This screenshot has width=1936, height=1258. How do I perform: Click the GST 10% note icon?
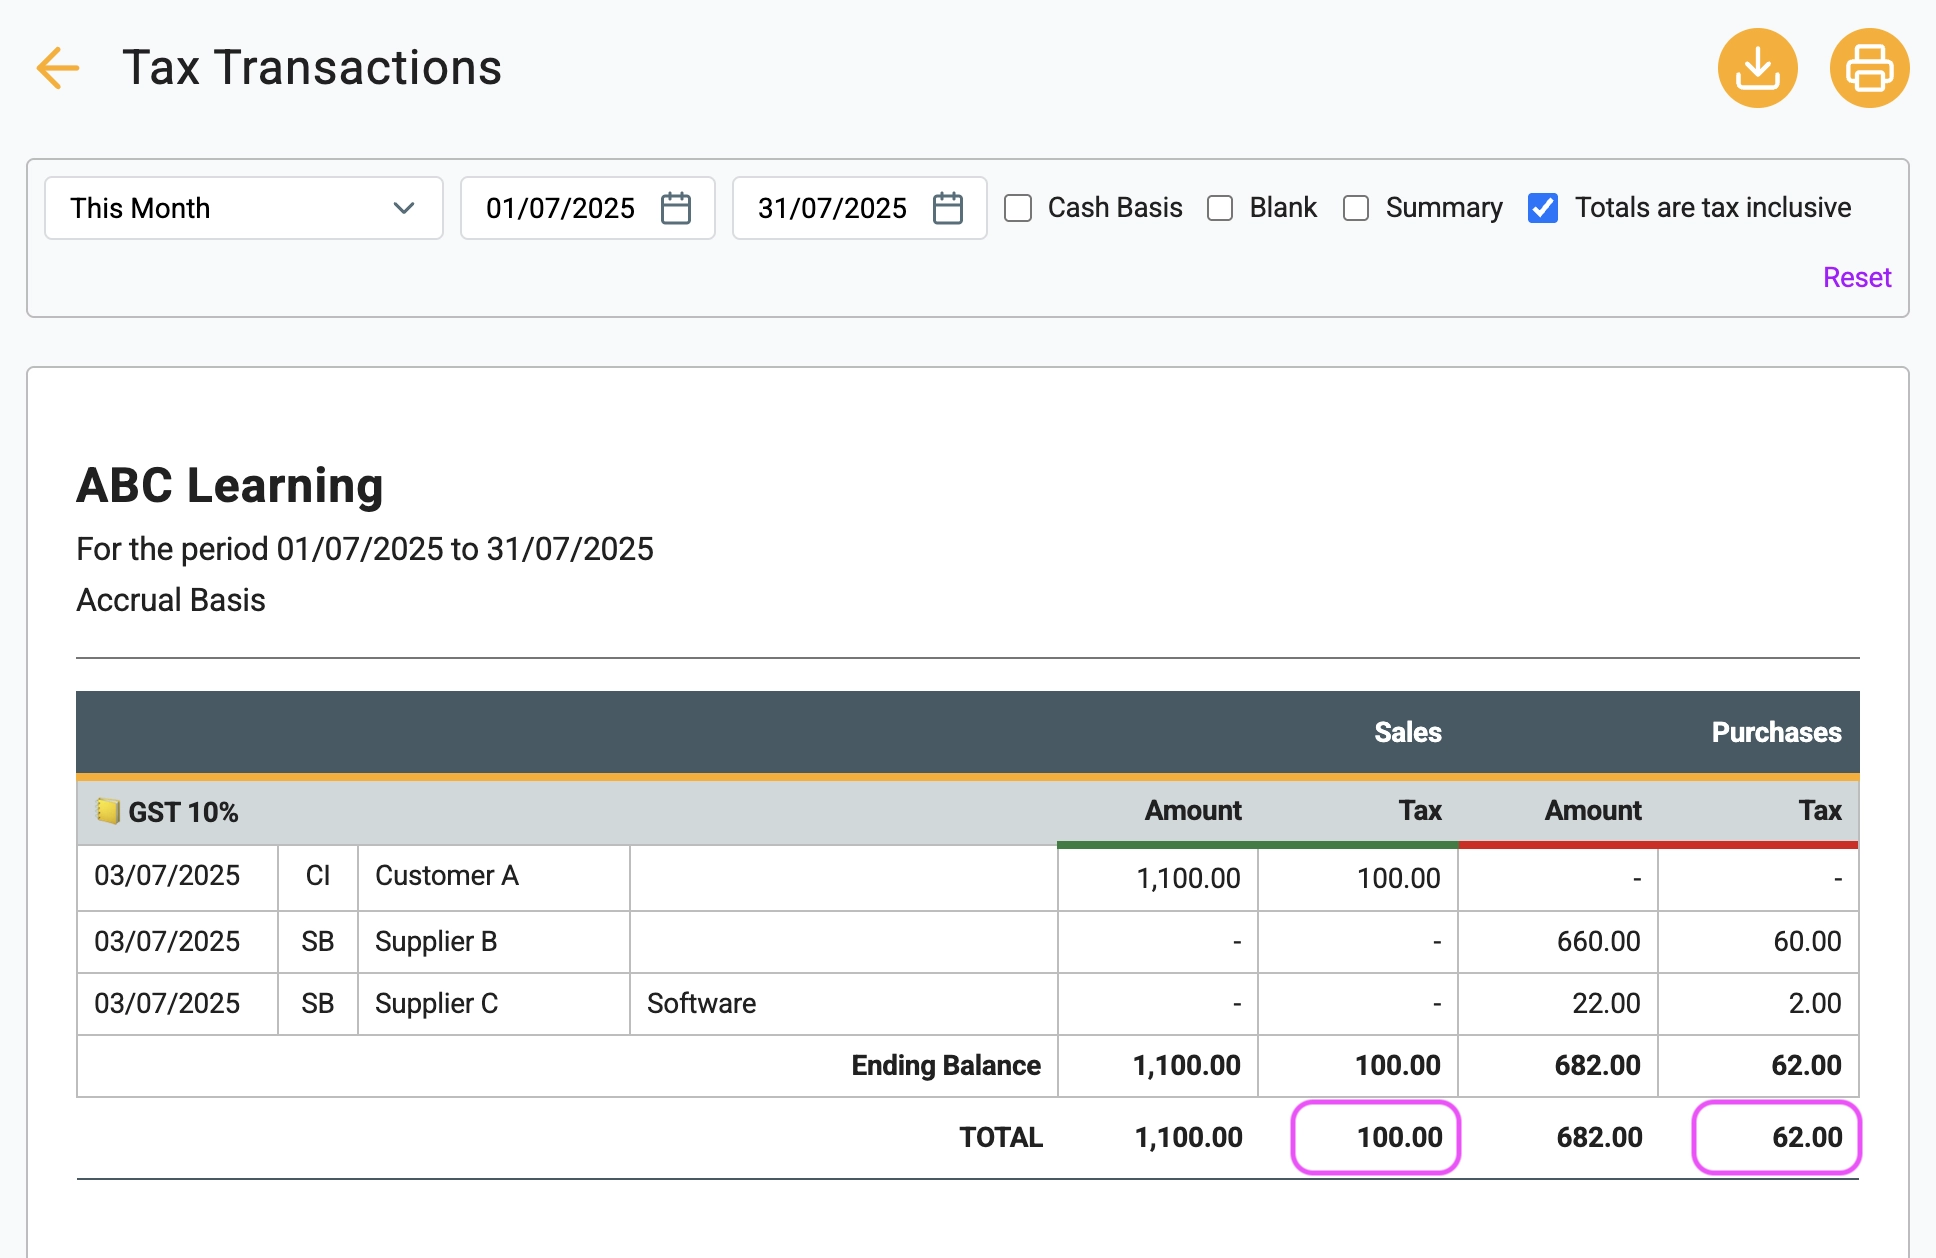[107, 811]
